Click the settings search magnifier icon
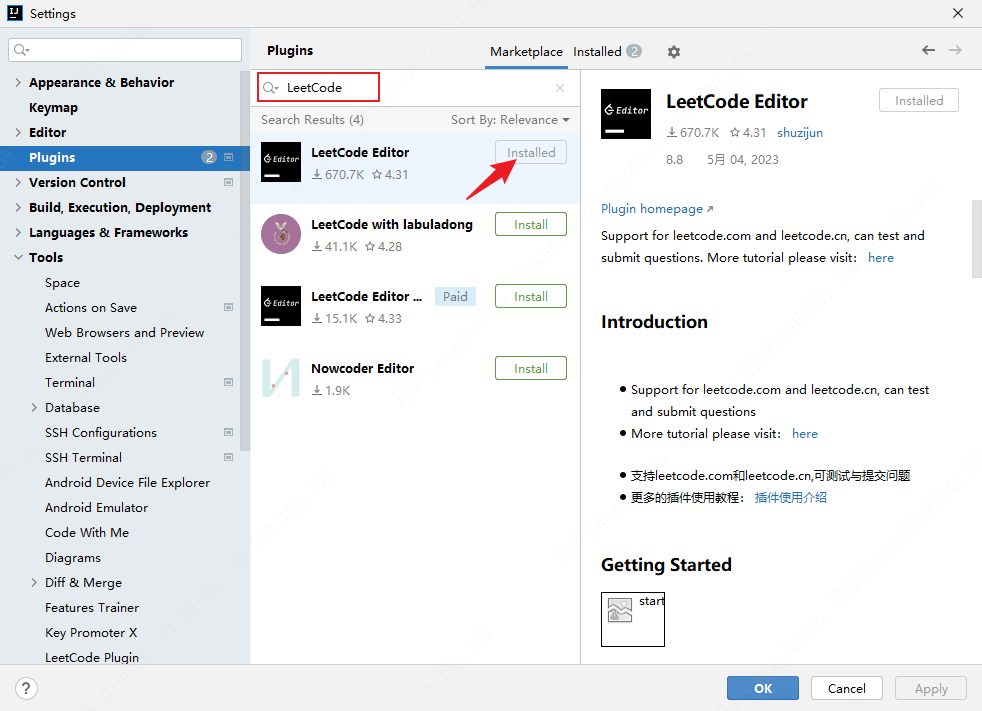This screenshot has width=982, height=711. pyautogui.click(x=21, y=50)
